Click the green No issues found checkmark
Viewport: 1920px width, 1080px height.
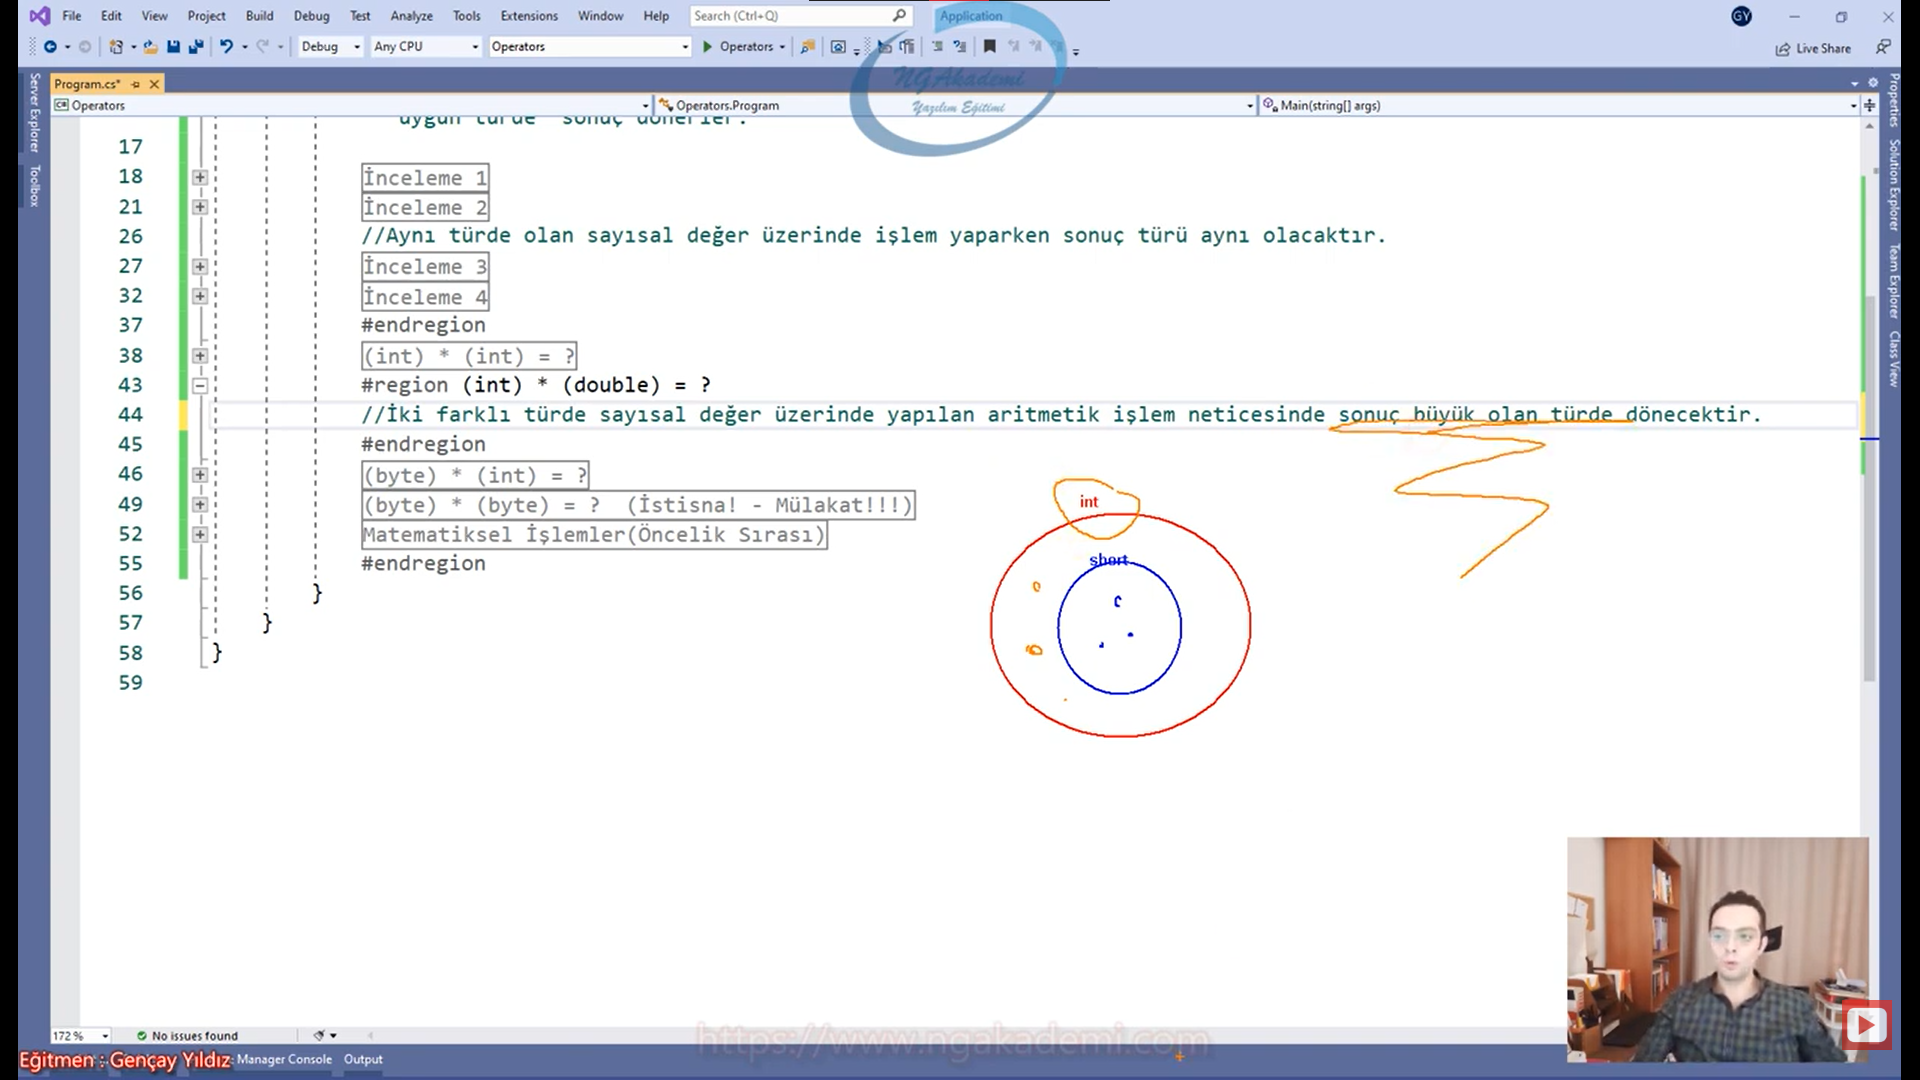coord(142,1036)
